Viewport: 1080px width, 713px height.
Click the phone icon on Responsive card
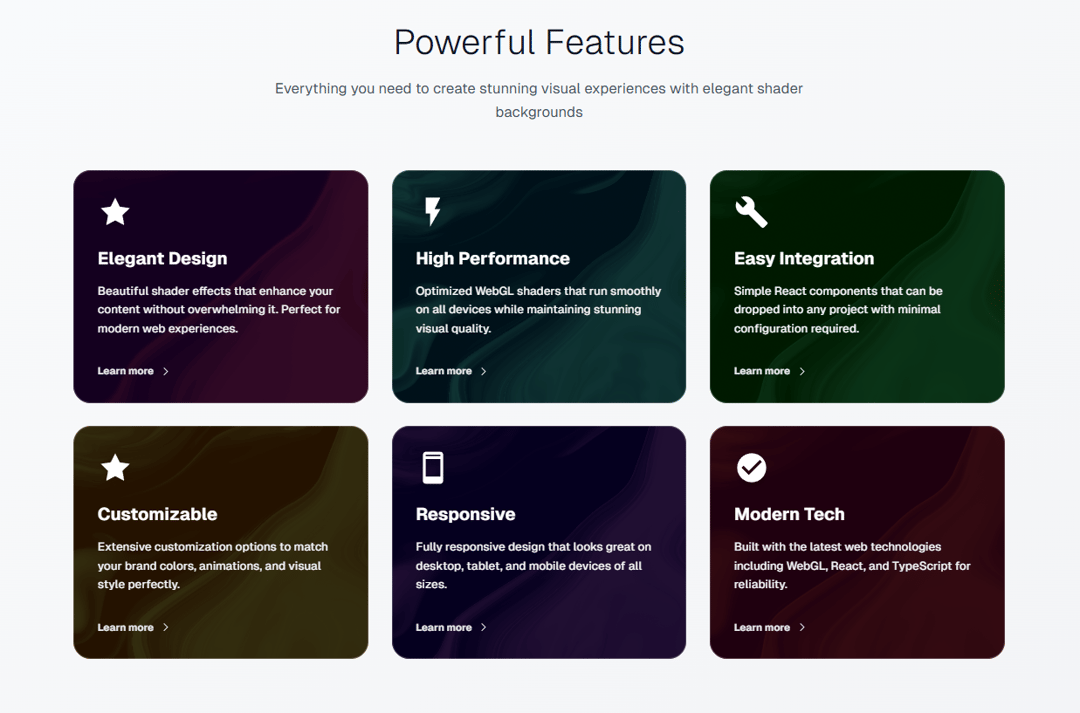[x=433, y=468]
